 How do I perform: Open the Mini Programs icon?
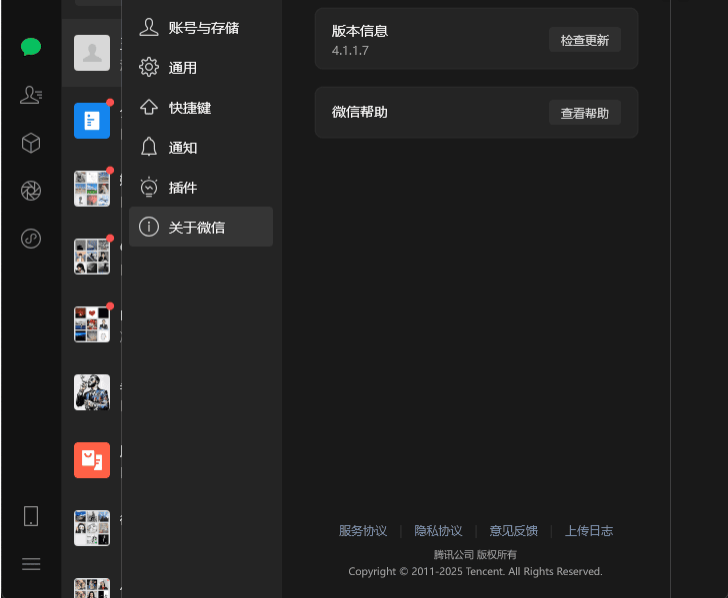(x=31, y=239)
